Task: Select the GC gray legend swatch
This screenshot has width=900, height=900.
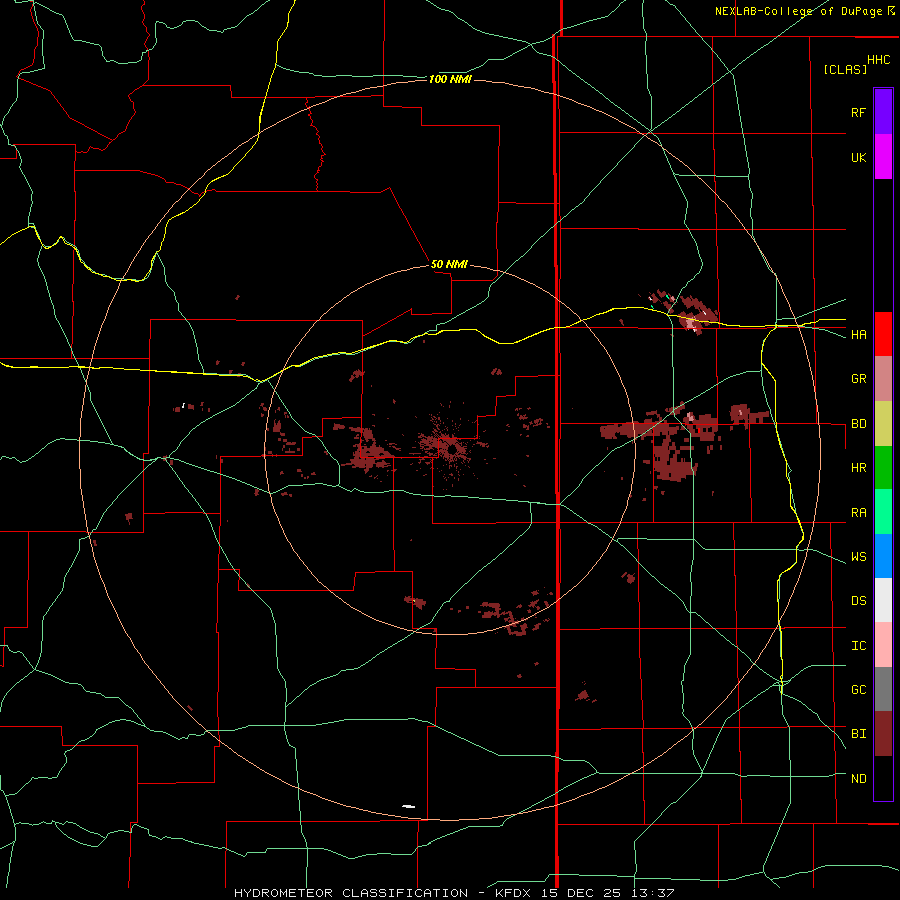Action: tap(883, 689)
